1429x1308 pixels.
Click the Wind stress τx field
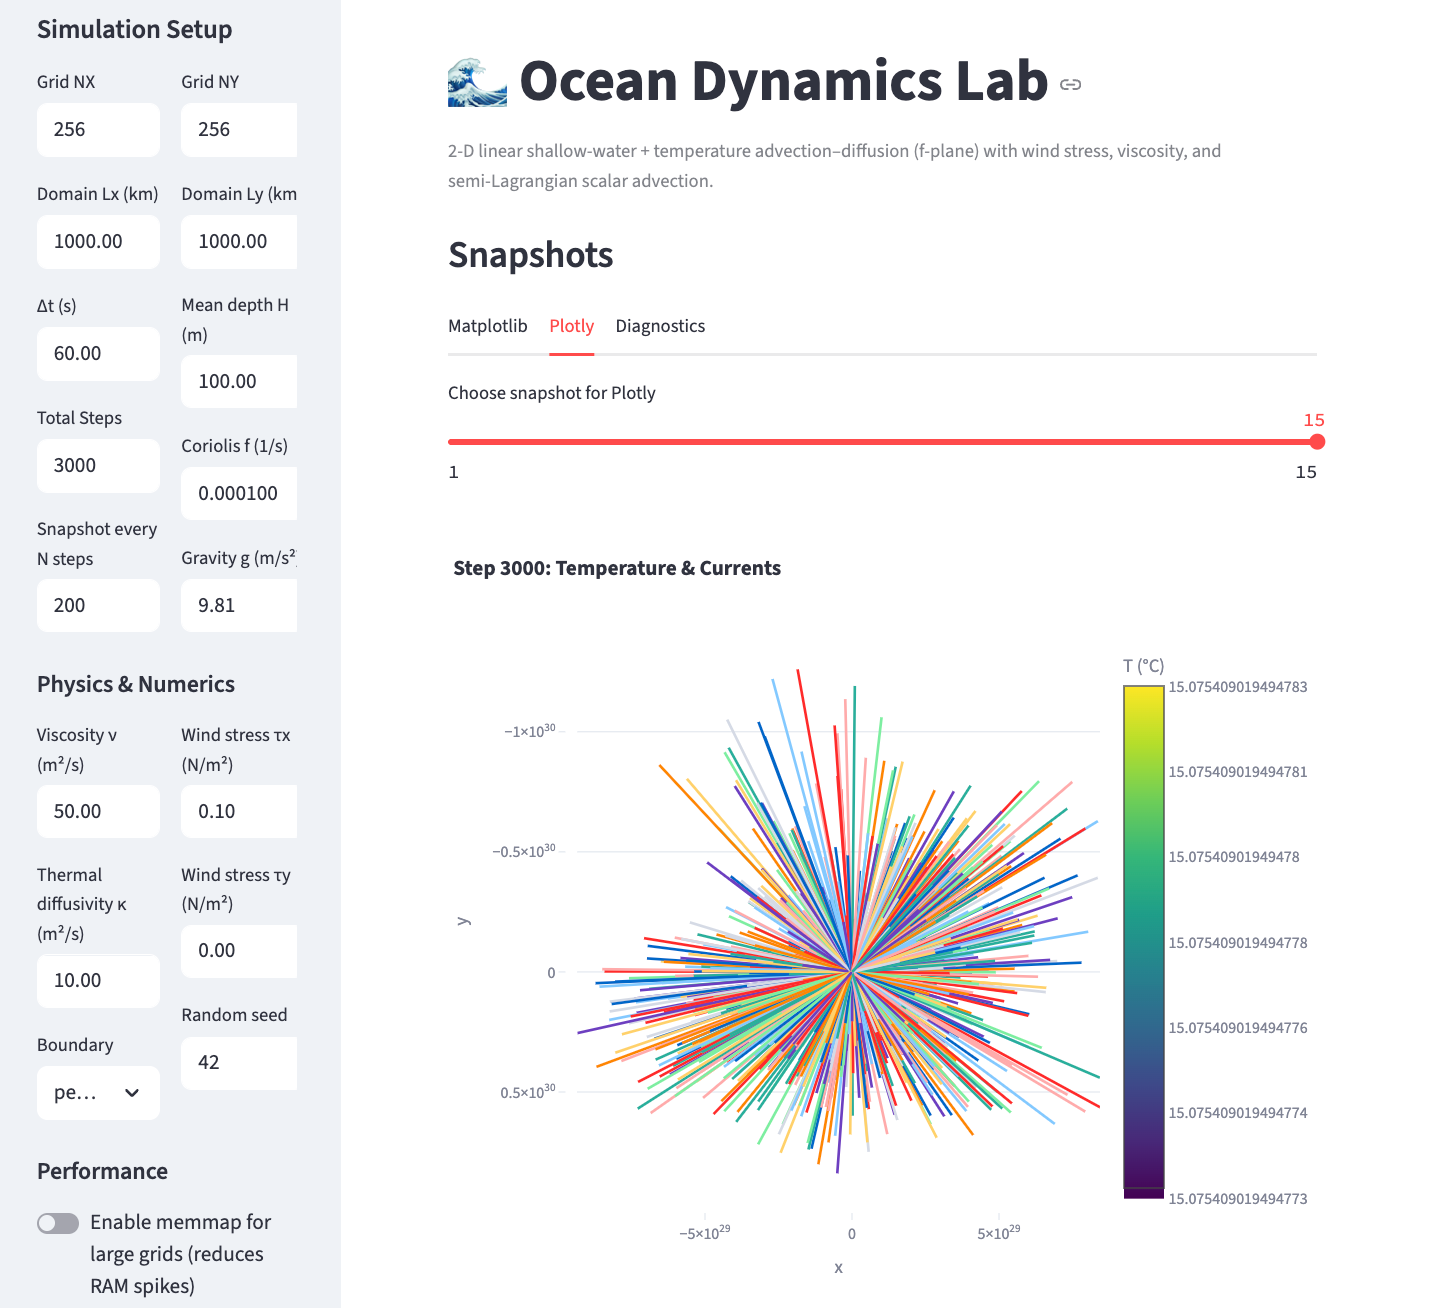(238, 812)
